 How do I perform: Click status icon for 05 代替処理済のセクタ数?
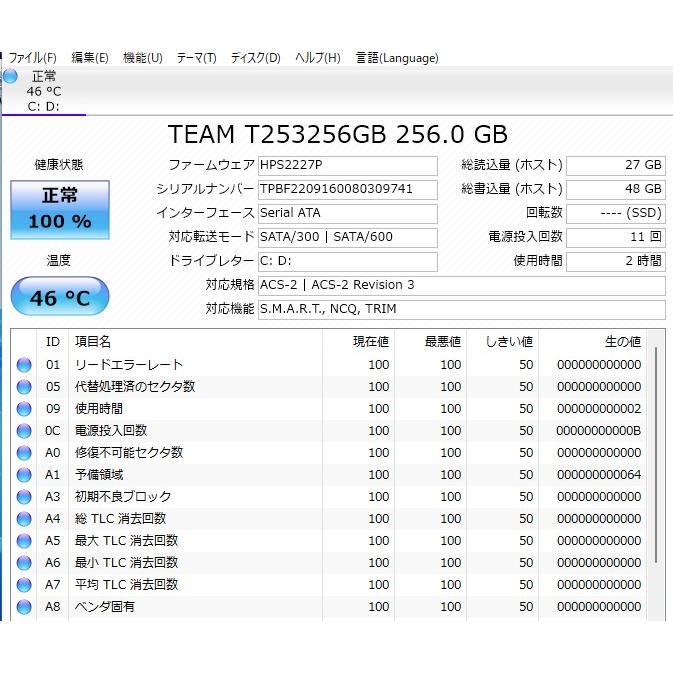pyautogui.click(x=24, y=387)
